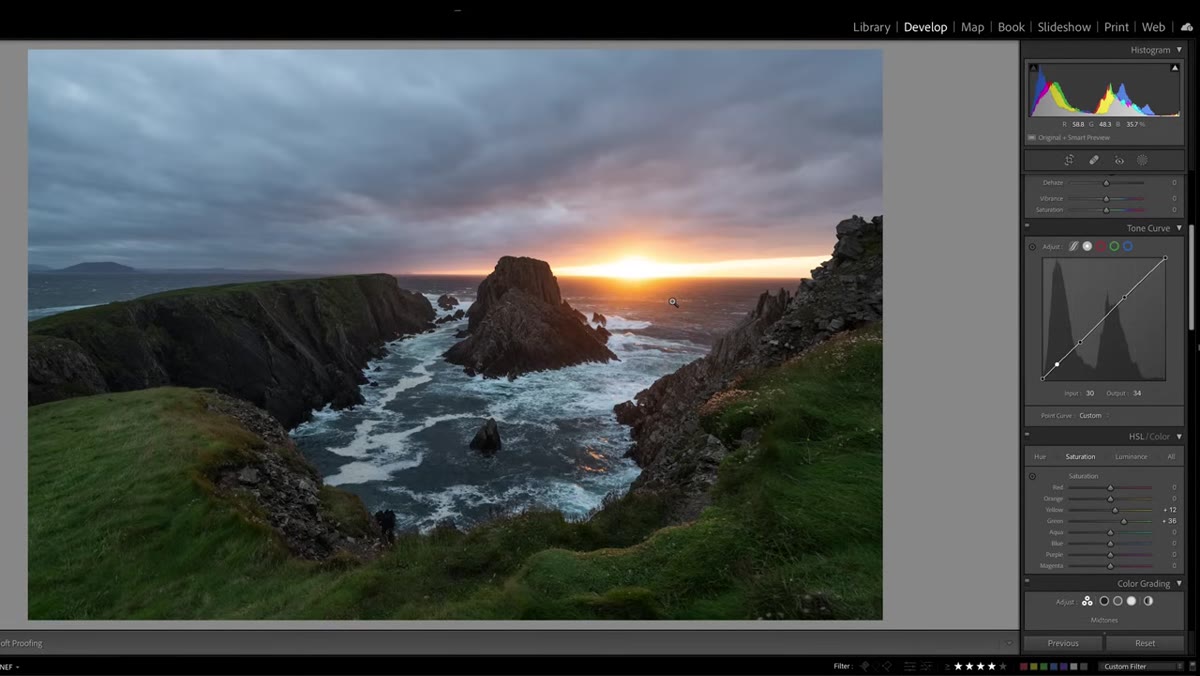Open the Point Curve Custom dropdown
1200x676 pixels.
point(1092,415)
